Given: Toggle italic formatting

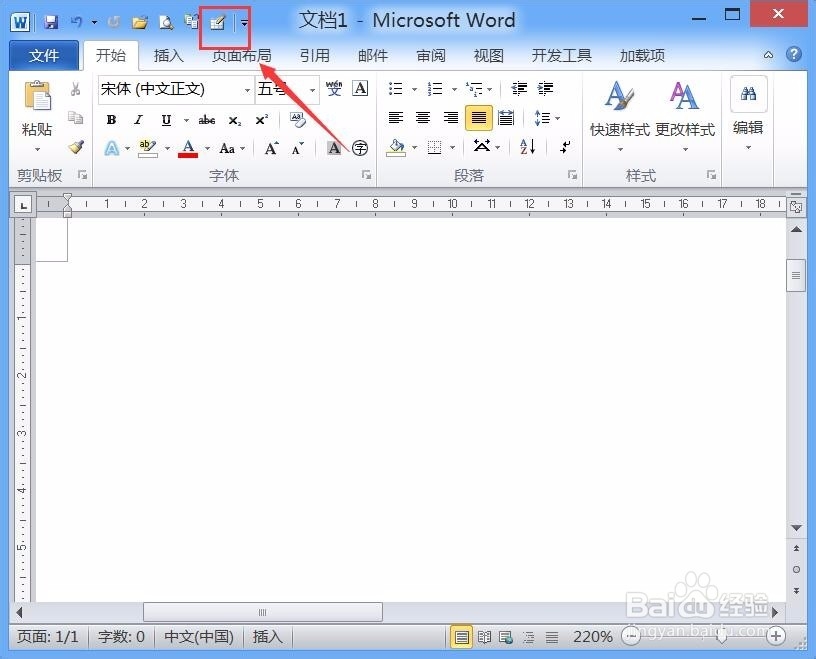Looking at the screenshot, I should pos(138,120).
